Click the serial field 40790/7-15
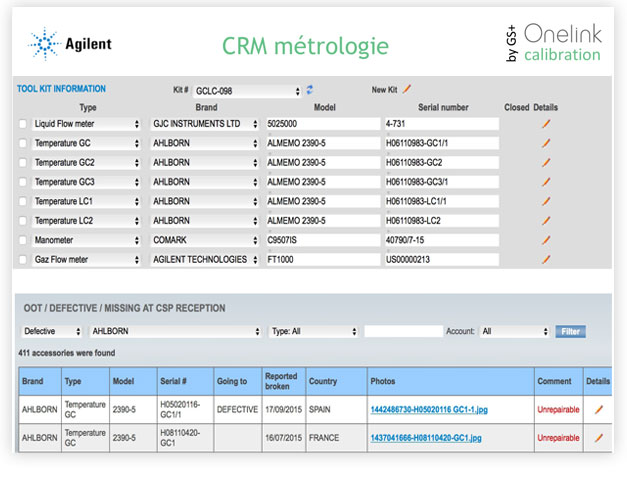627x498 pixels. point(441,240)
